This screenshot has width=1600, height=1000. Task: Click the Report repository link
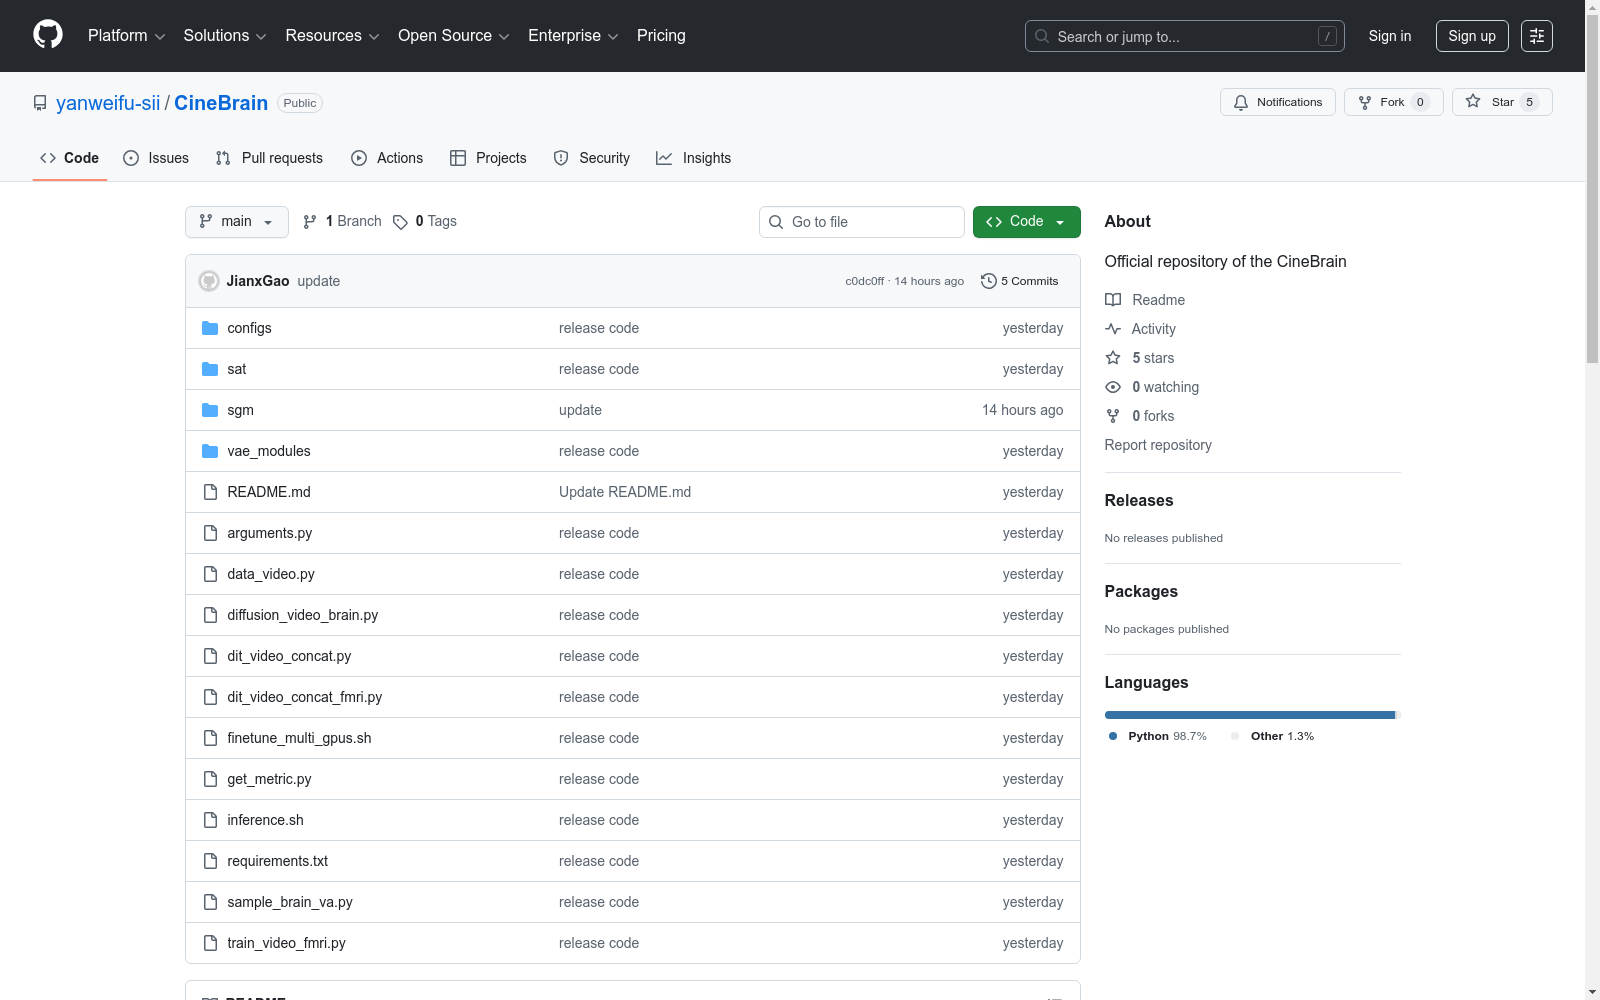click(x=1158, y=445)
